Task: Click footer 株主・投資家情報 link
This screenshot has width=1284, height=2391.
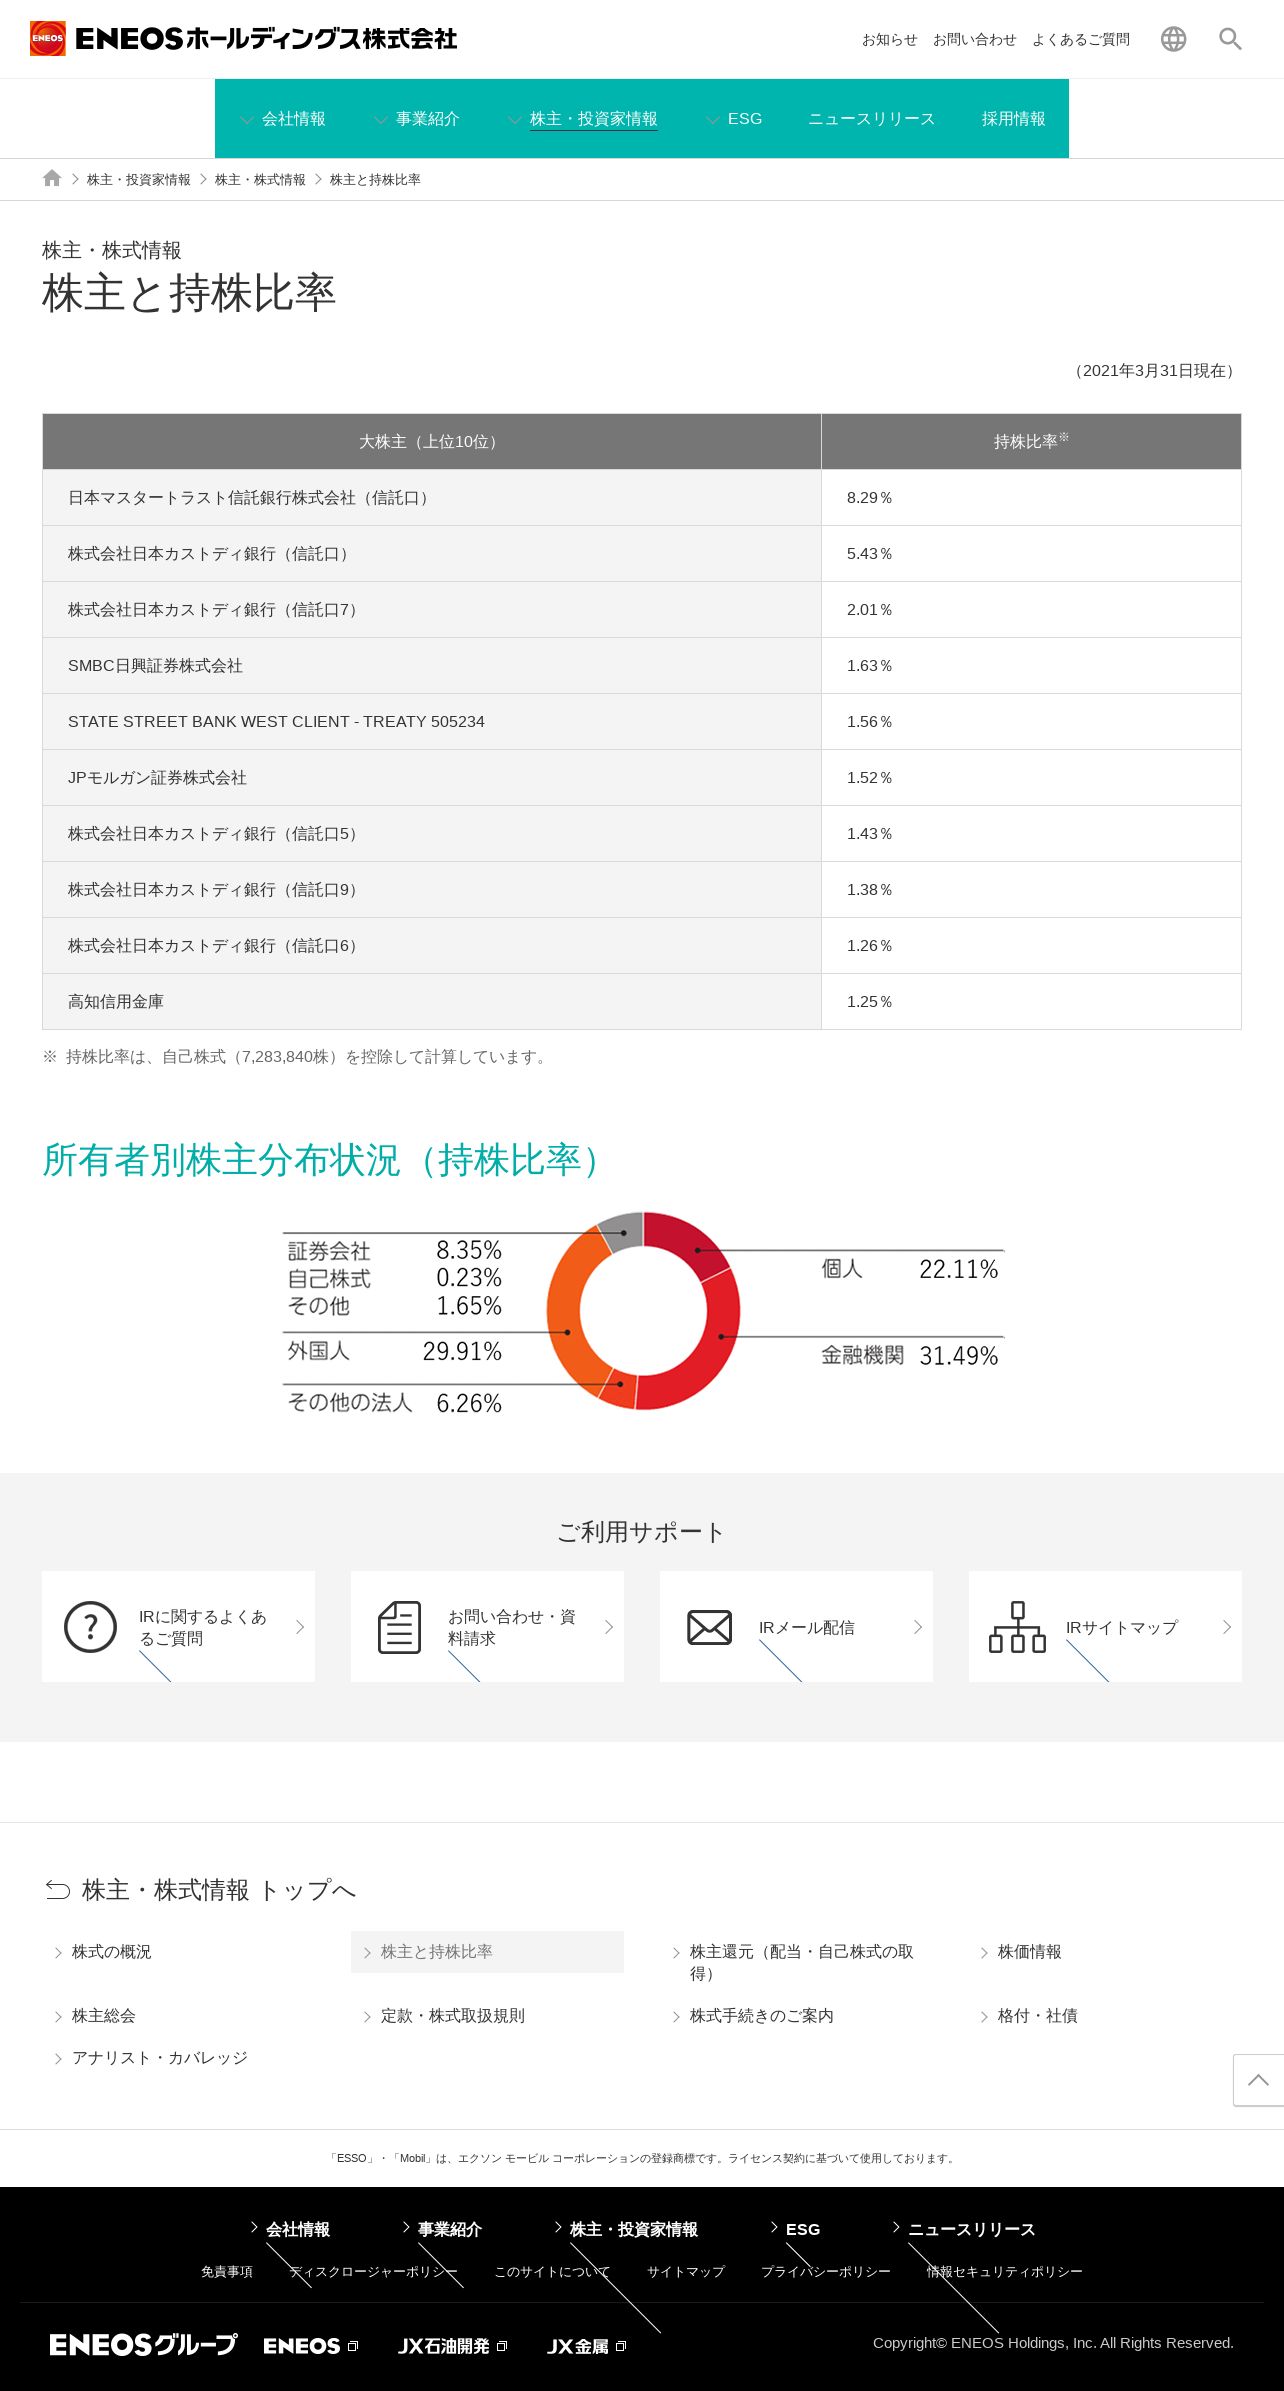Action: 633,2229
